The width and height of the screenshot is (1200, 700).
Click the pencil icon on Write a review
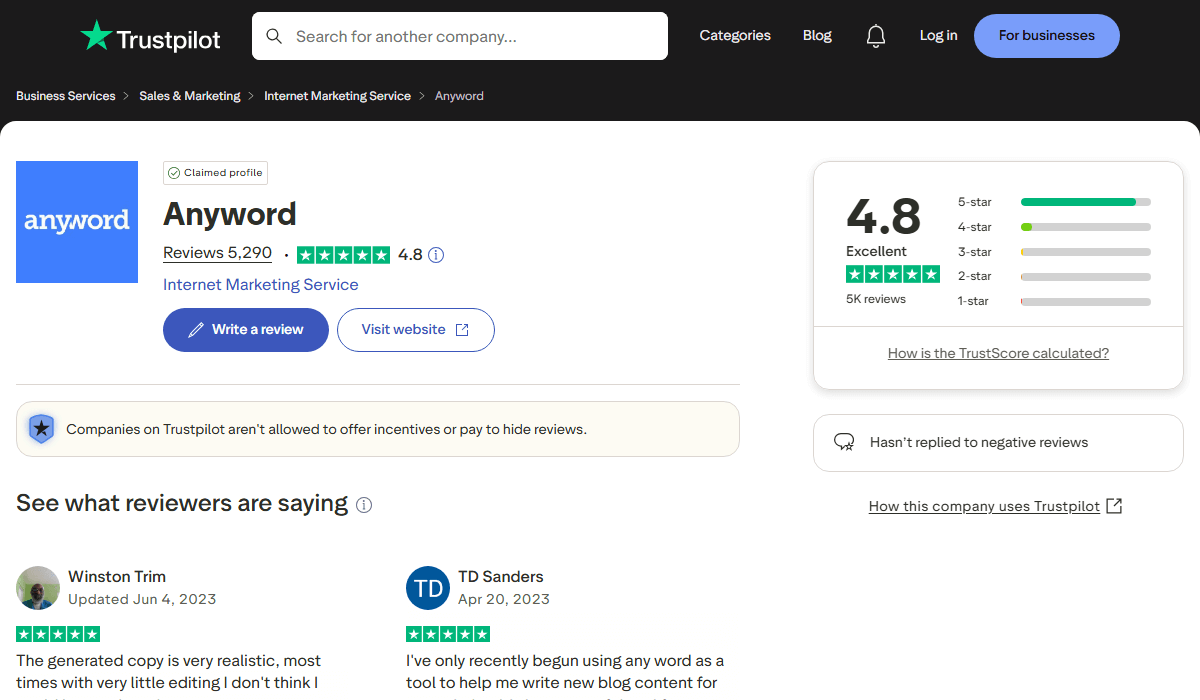[x=198, y=329]
